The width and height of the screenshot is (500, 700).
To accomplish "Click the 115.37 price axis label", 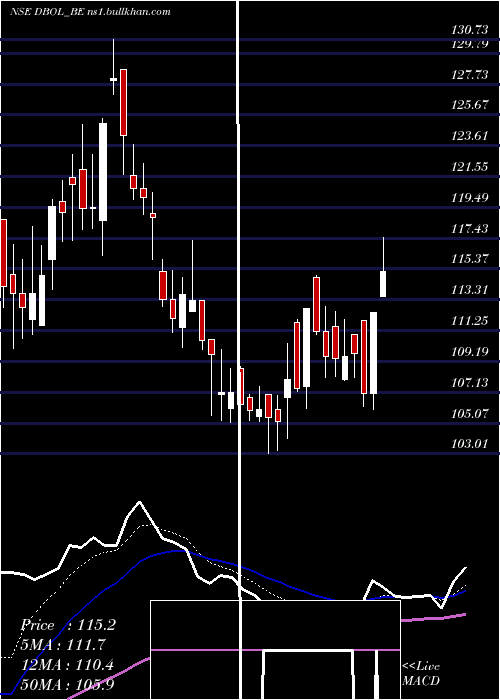I will click(x=470, y=259).
